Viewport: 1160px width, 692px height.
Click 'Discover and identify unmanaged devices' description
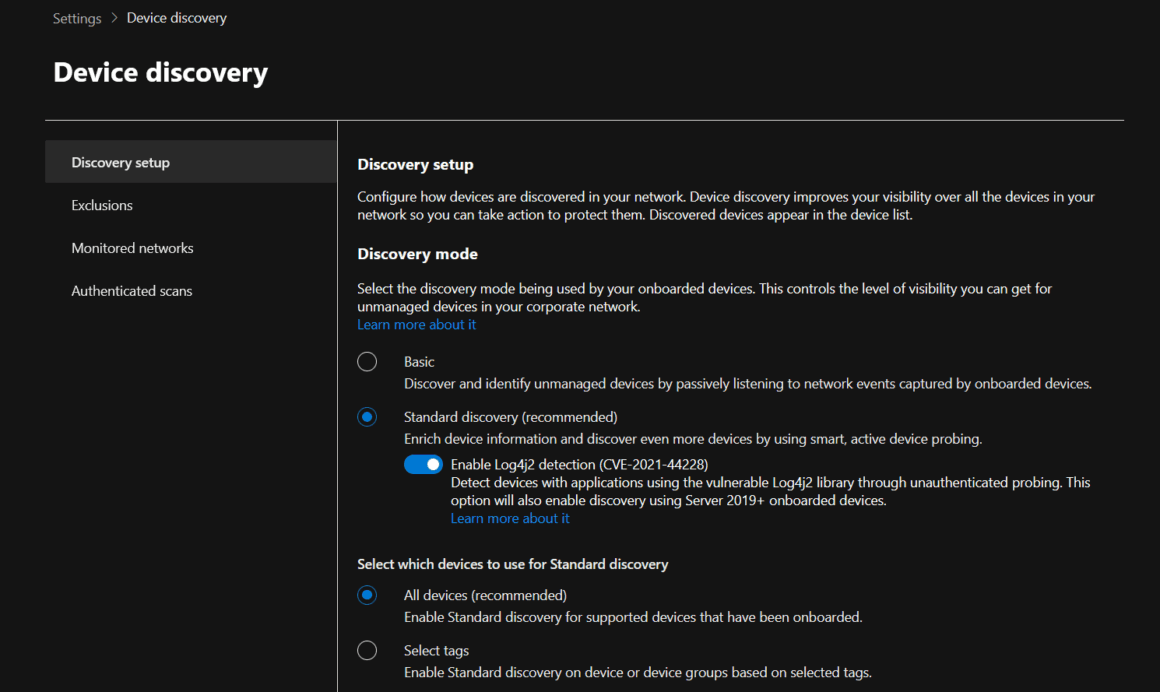pos(748,383)
